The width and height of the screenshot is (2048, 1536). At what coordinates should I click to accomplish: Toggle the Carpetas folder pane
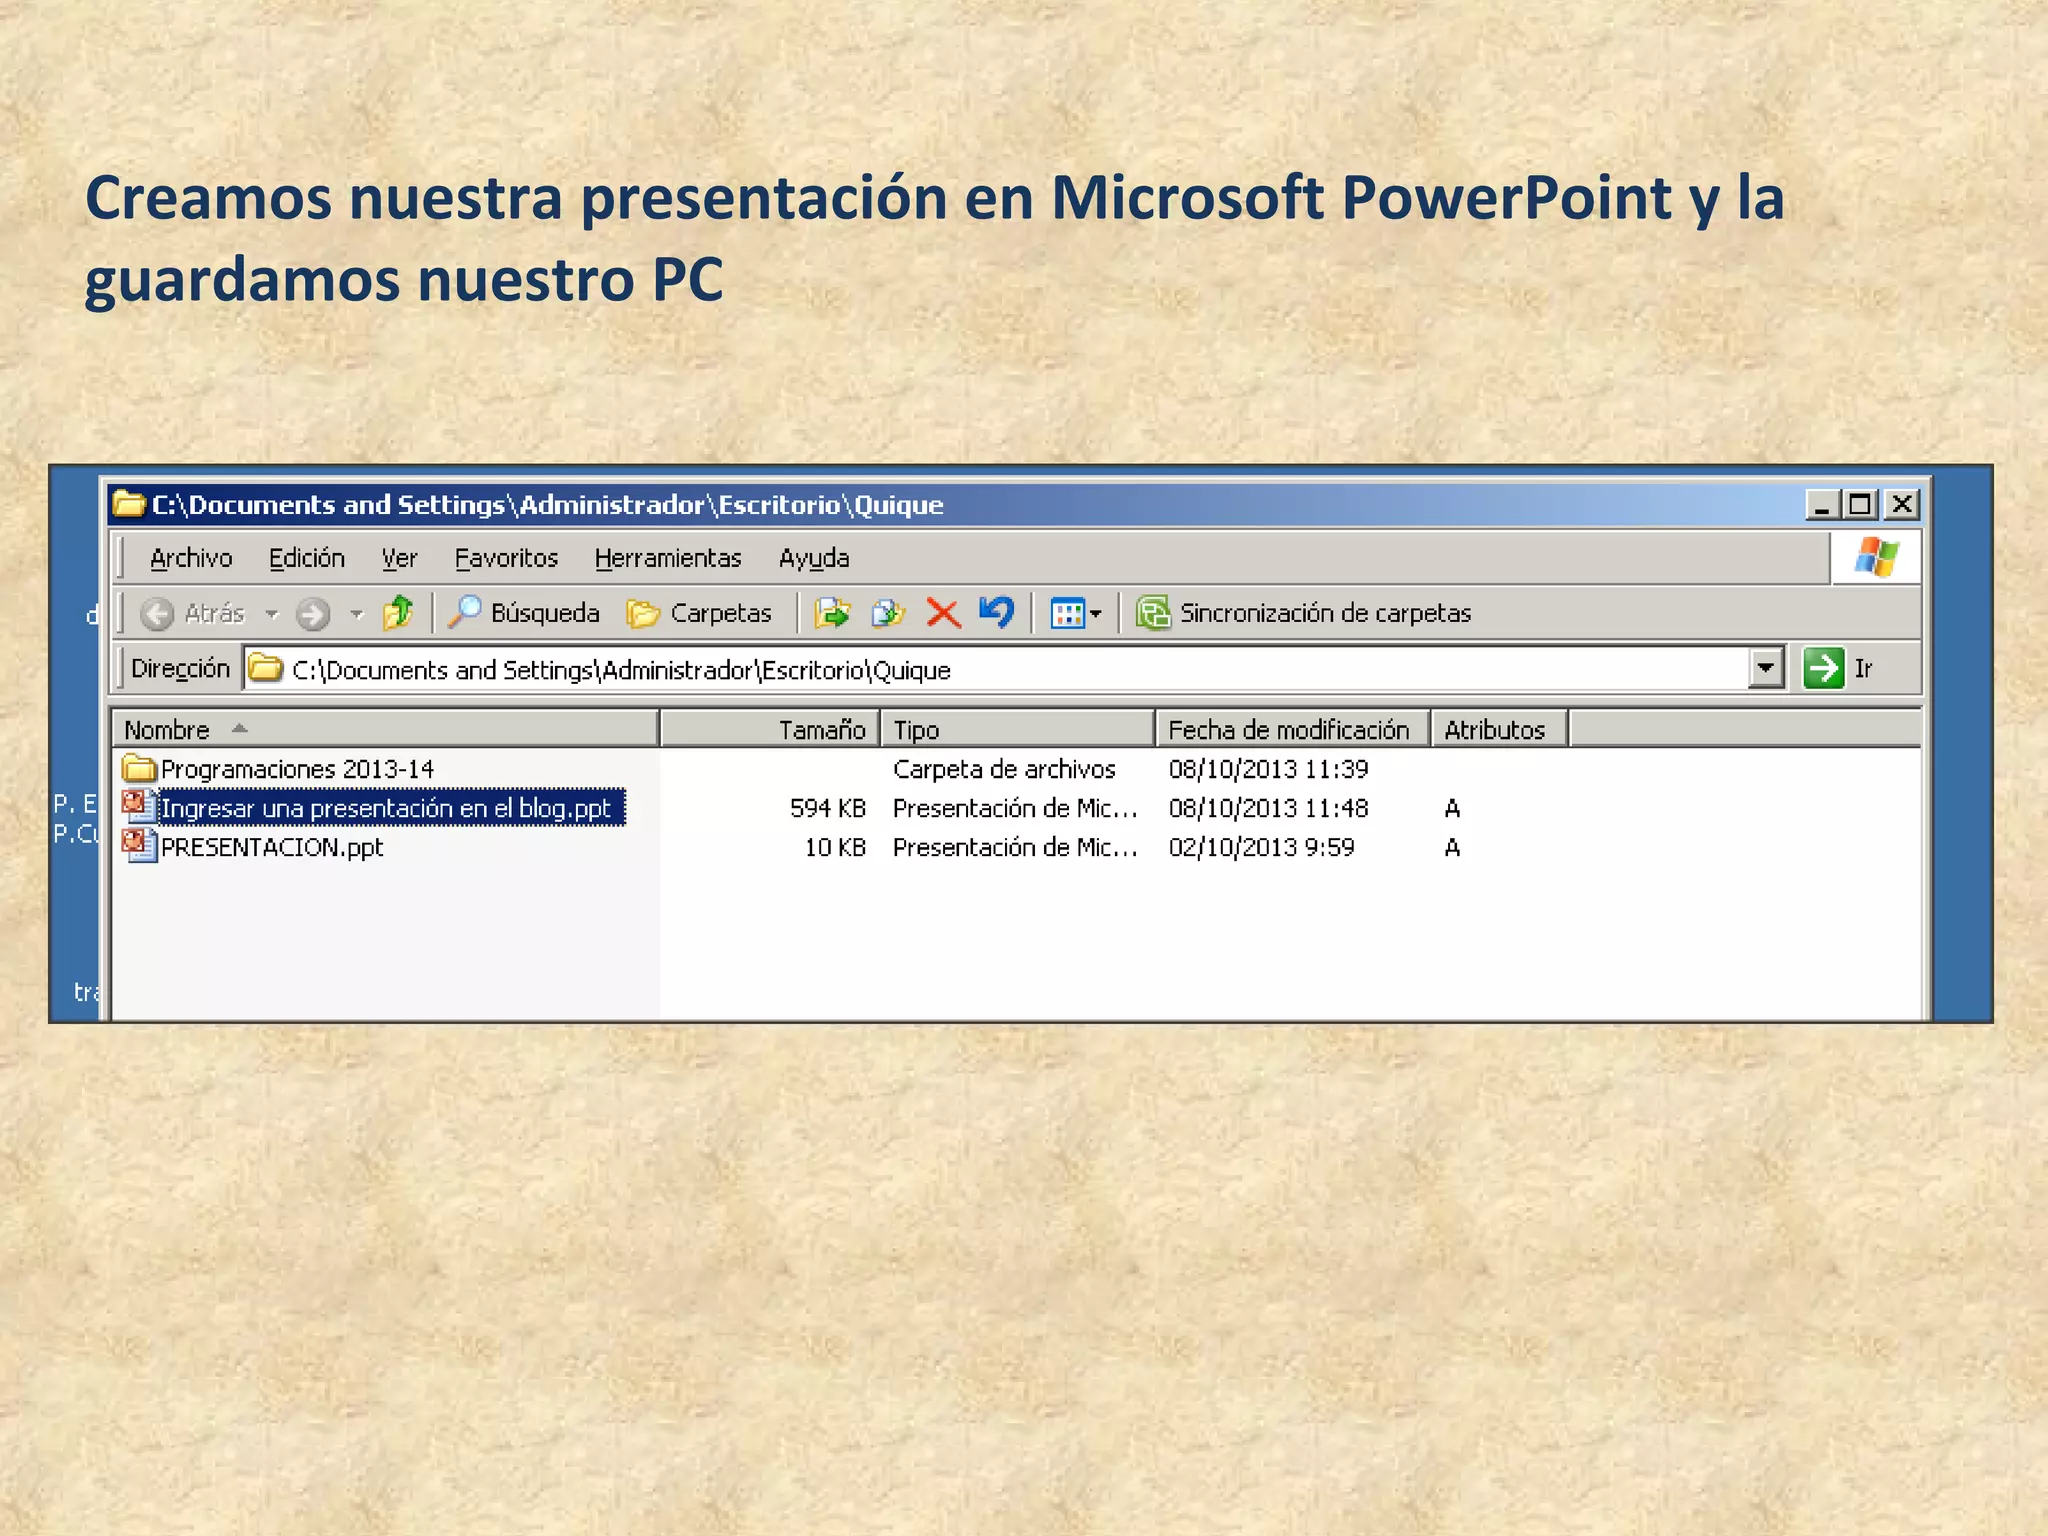coord(699,612)
